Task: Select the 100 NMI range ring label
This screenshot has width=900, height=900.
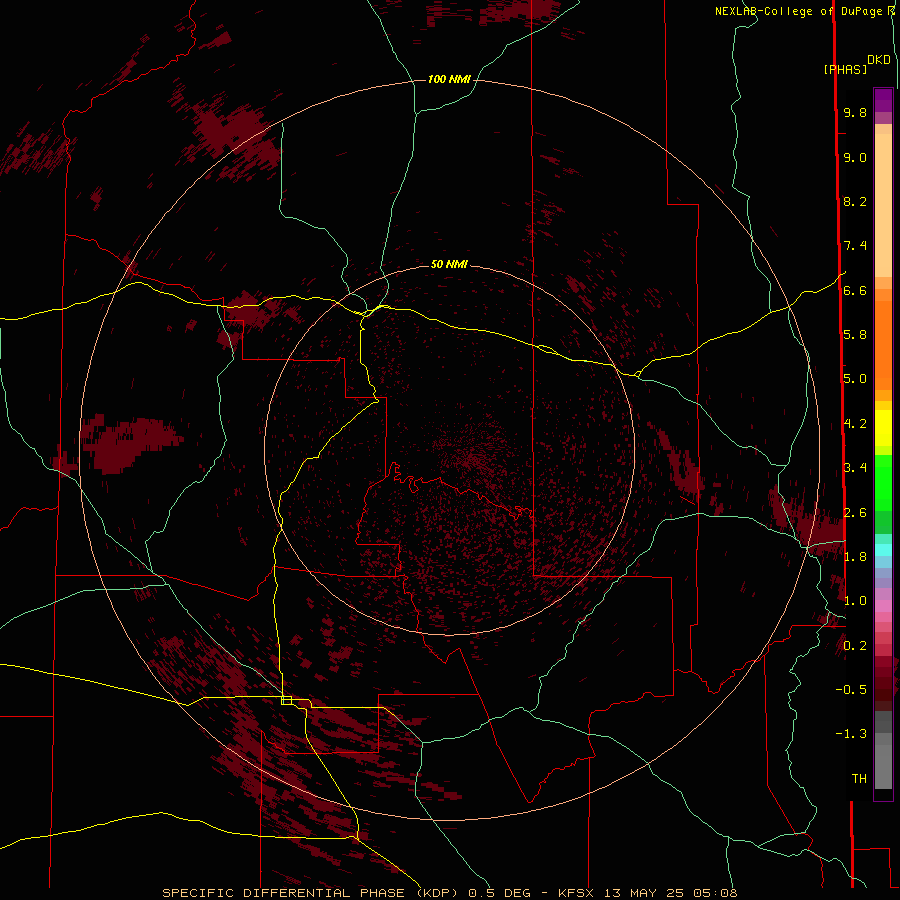Action: 449,79
